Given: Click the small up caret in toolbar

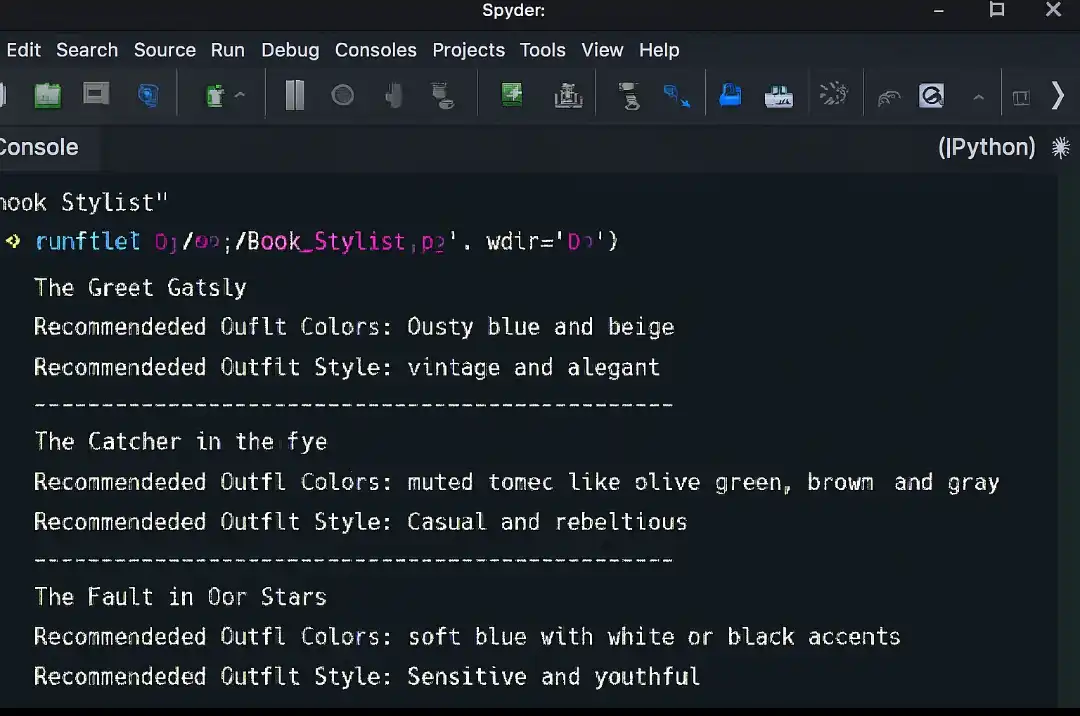Looking at the screenshot, I should pos(978,97).
